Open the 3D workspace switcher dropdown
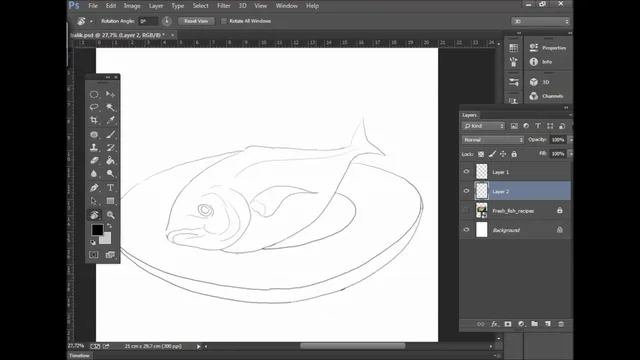This screenshot has width=640, height=360. (540, 21)
